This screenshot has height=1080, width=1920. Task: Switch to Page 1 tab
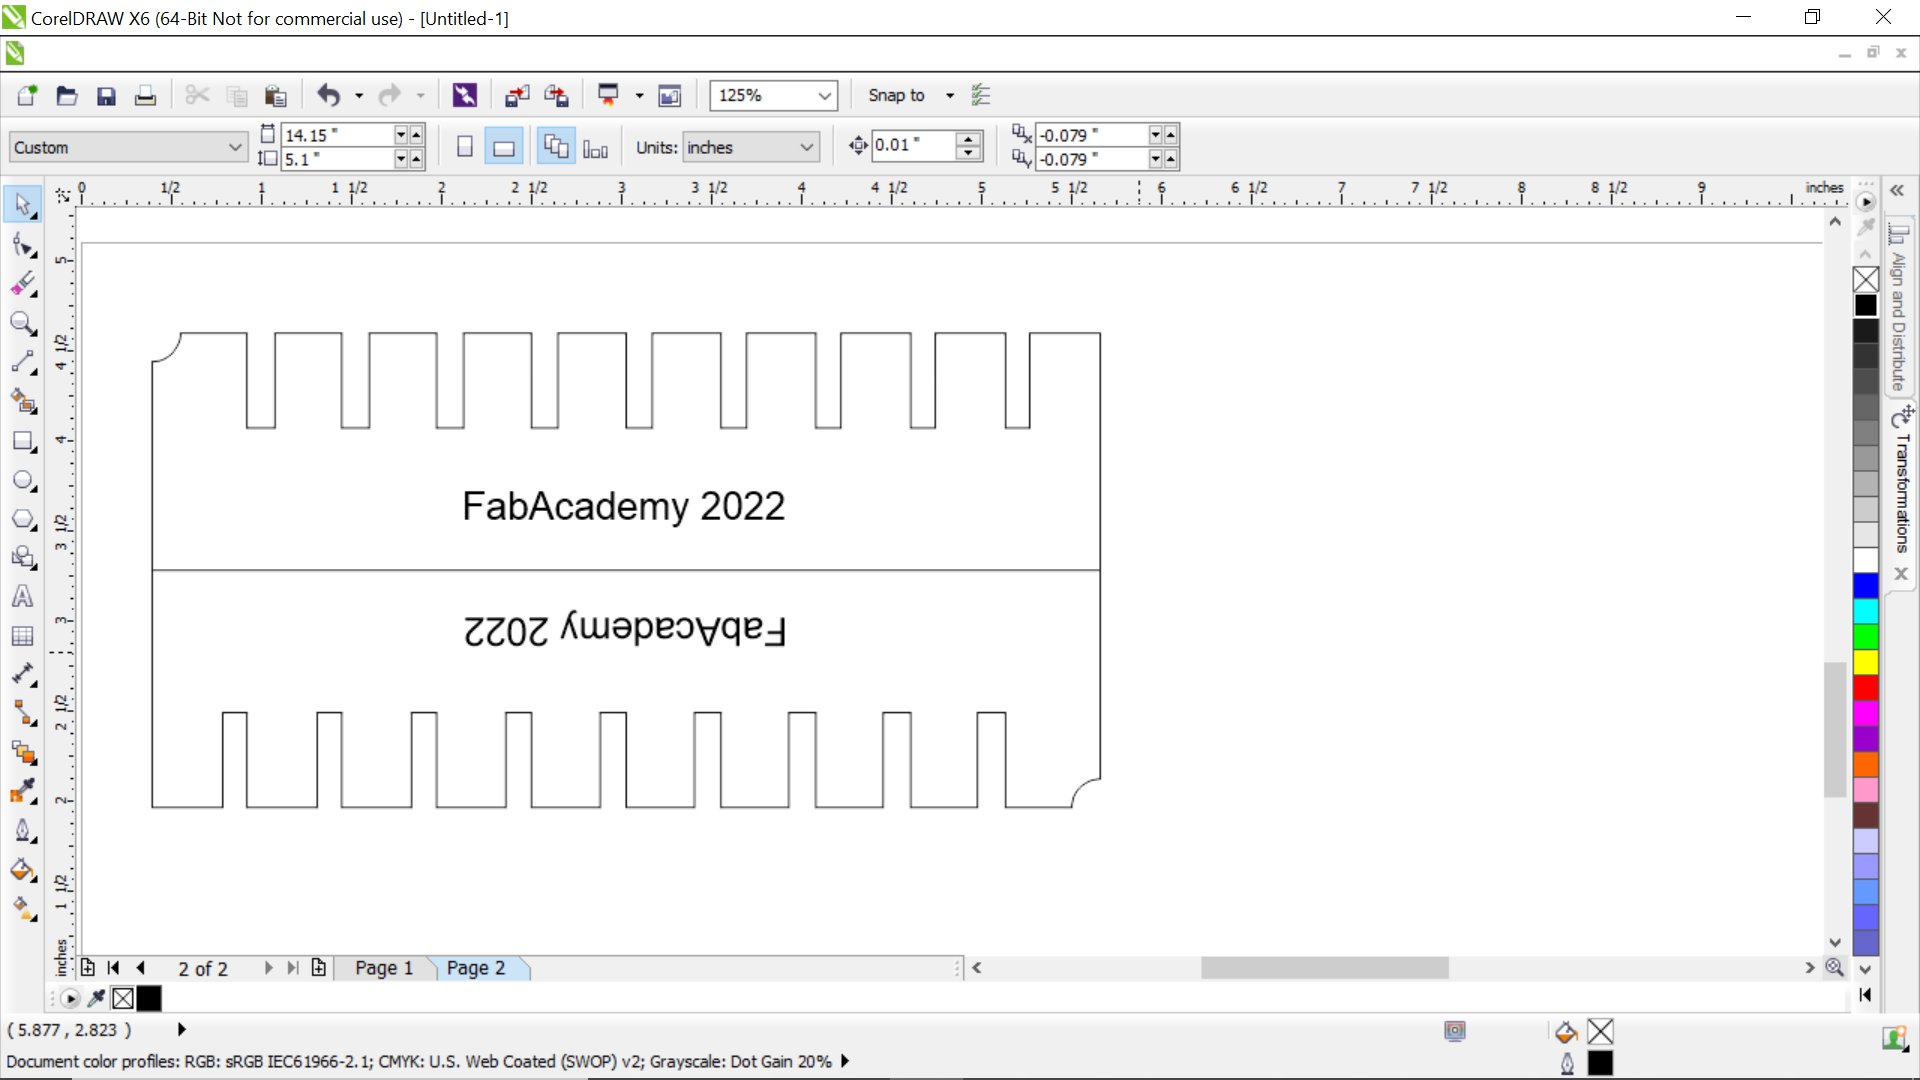pos(384,968)
